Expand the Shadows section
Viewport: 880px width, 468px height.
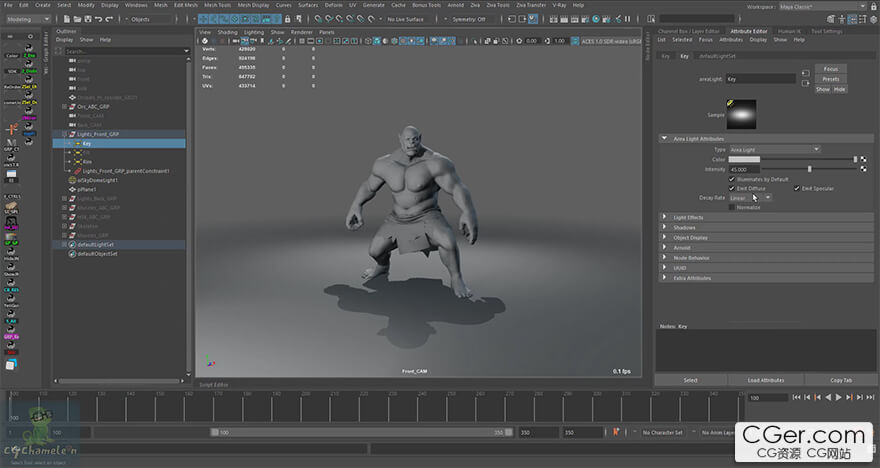[664, 227]
